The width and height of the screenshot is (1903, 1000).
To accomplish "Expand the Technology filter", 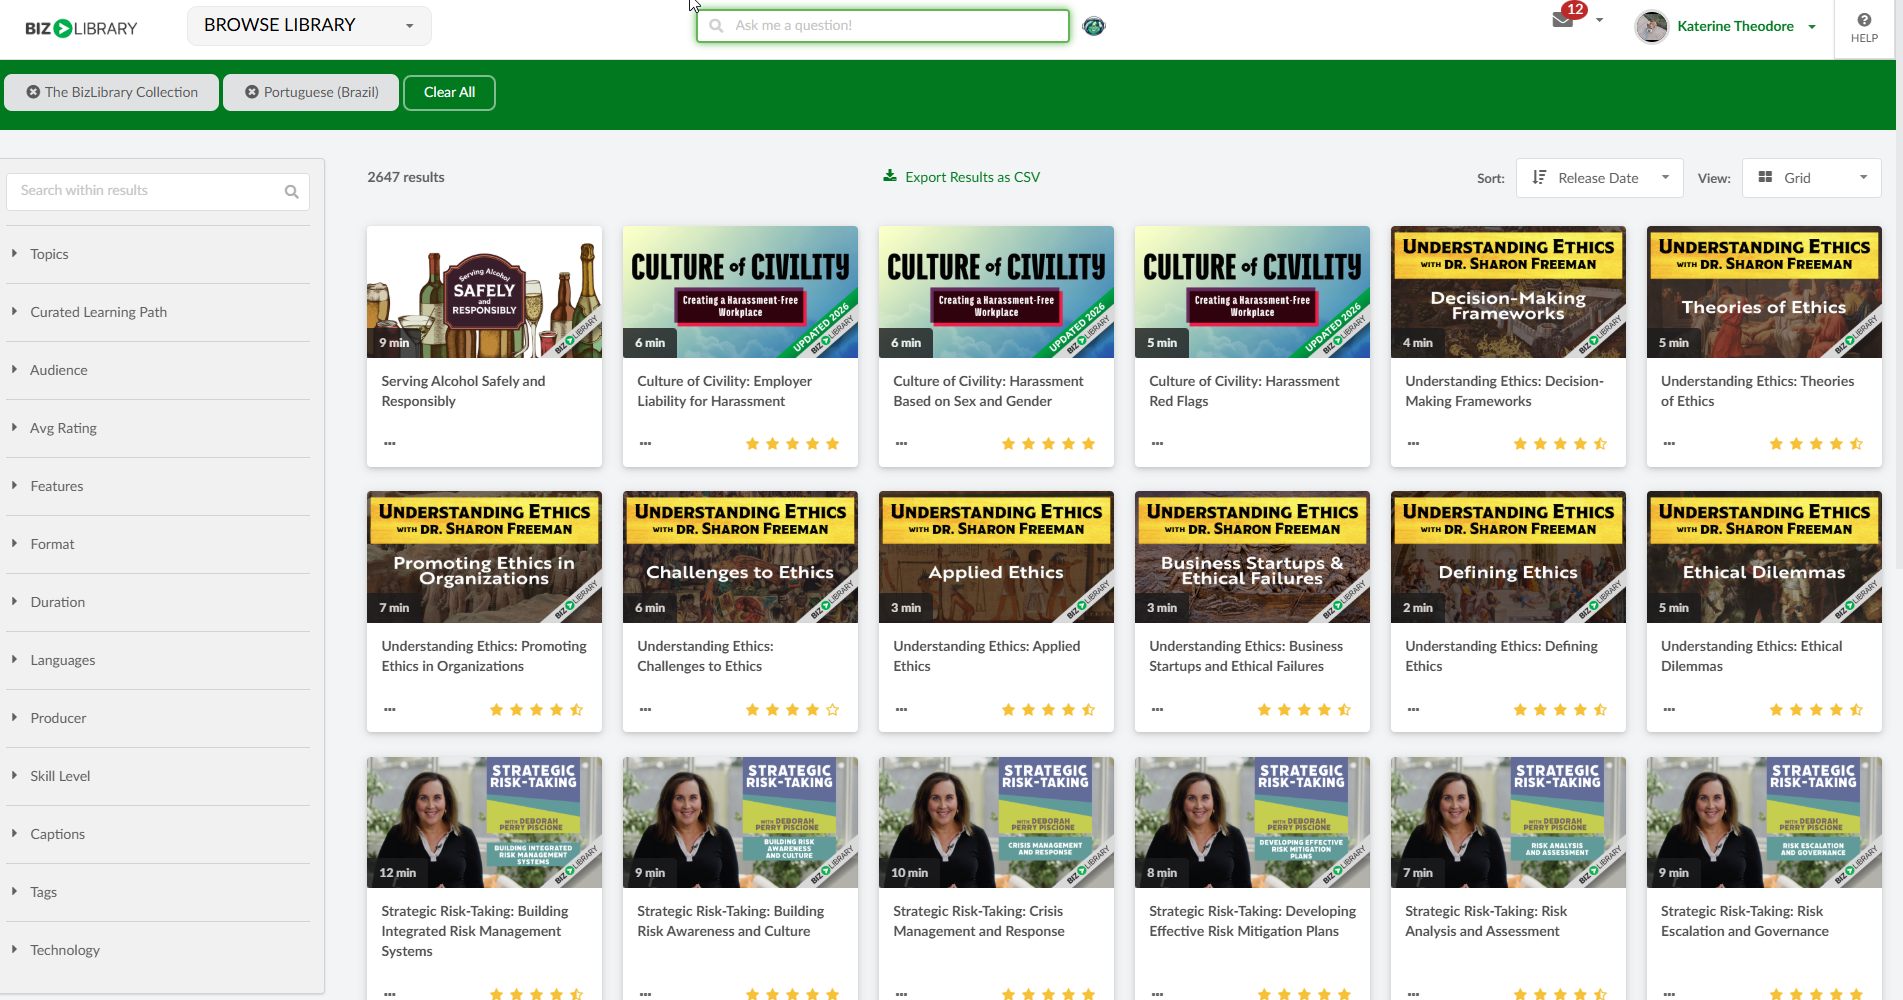I will [x=158, y=950].
